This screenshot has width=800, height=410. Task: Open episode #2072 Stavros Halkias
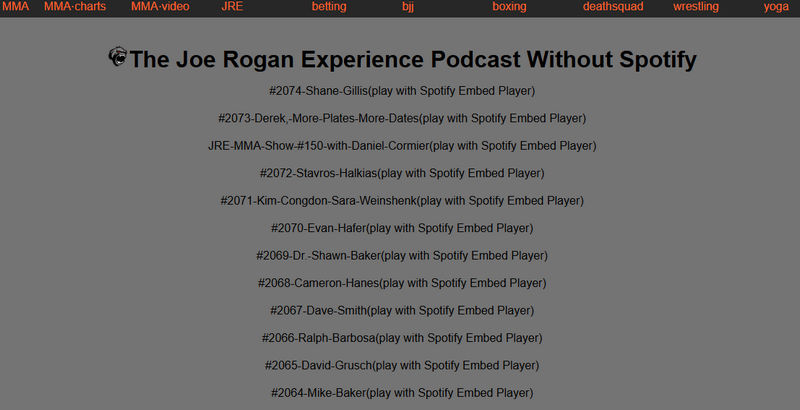pos(402,173)
